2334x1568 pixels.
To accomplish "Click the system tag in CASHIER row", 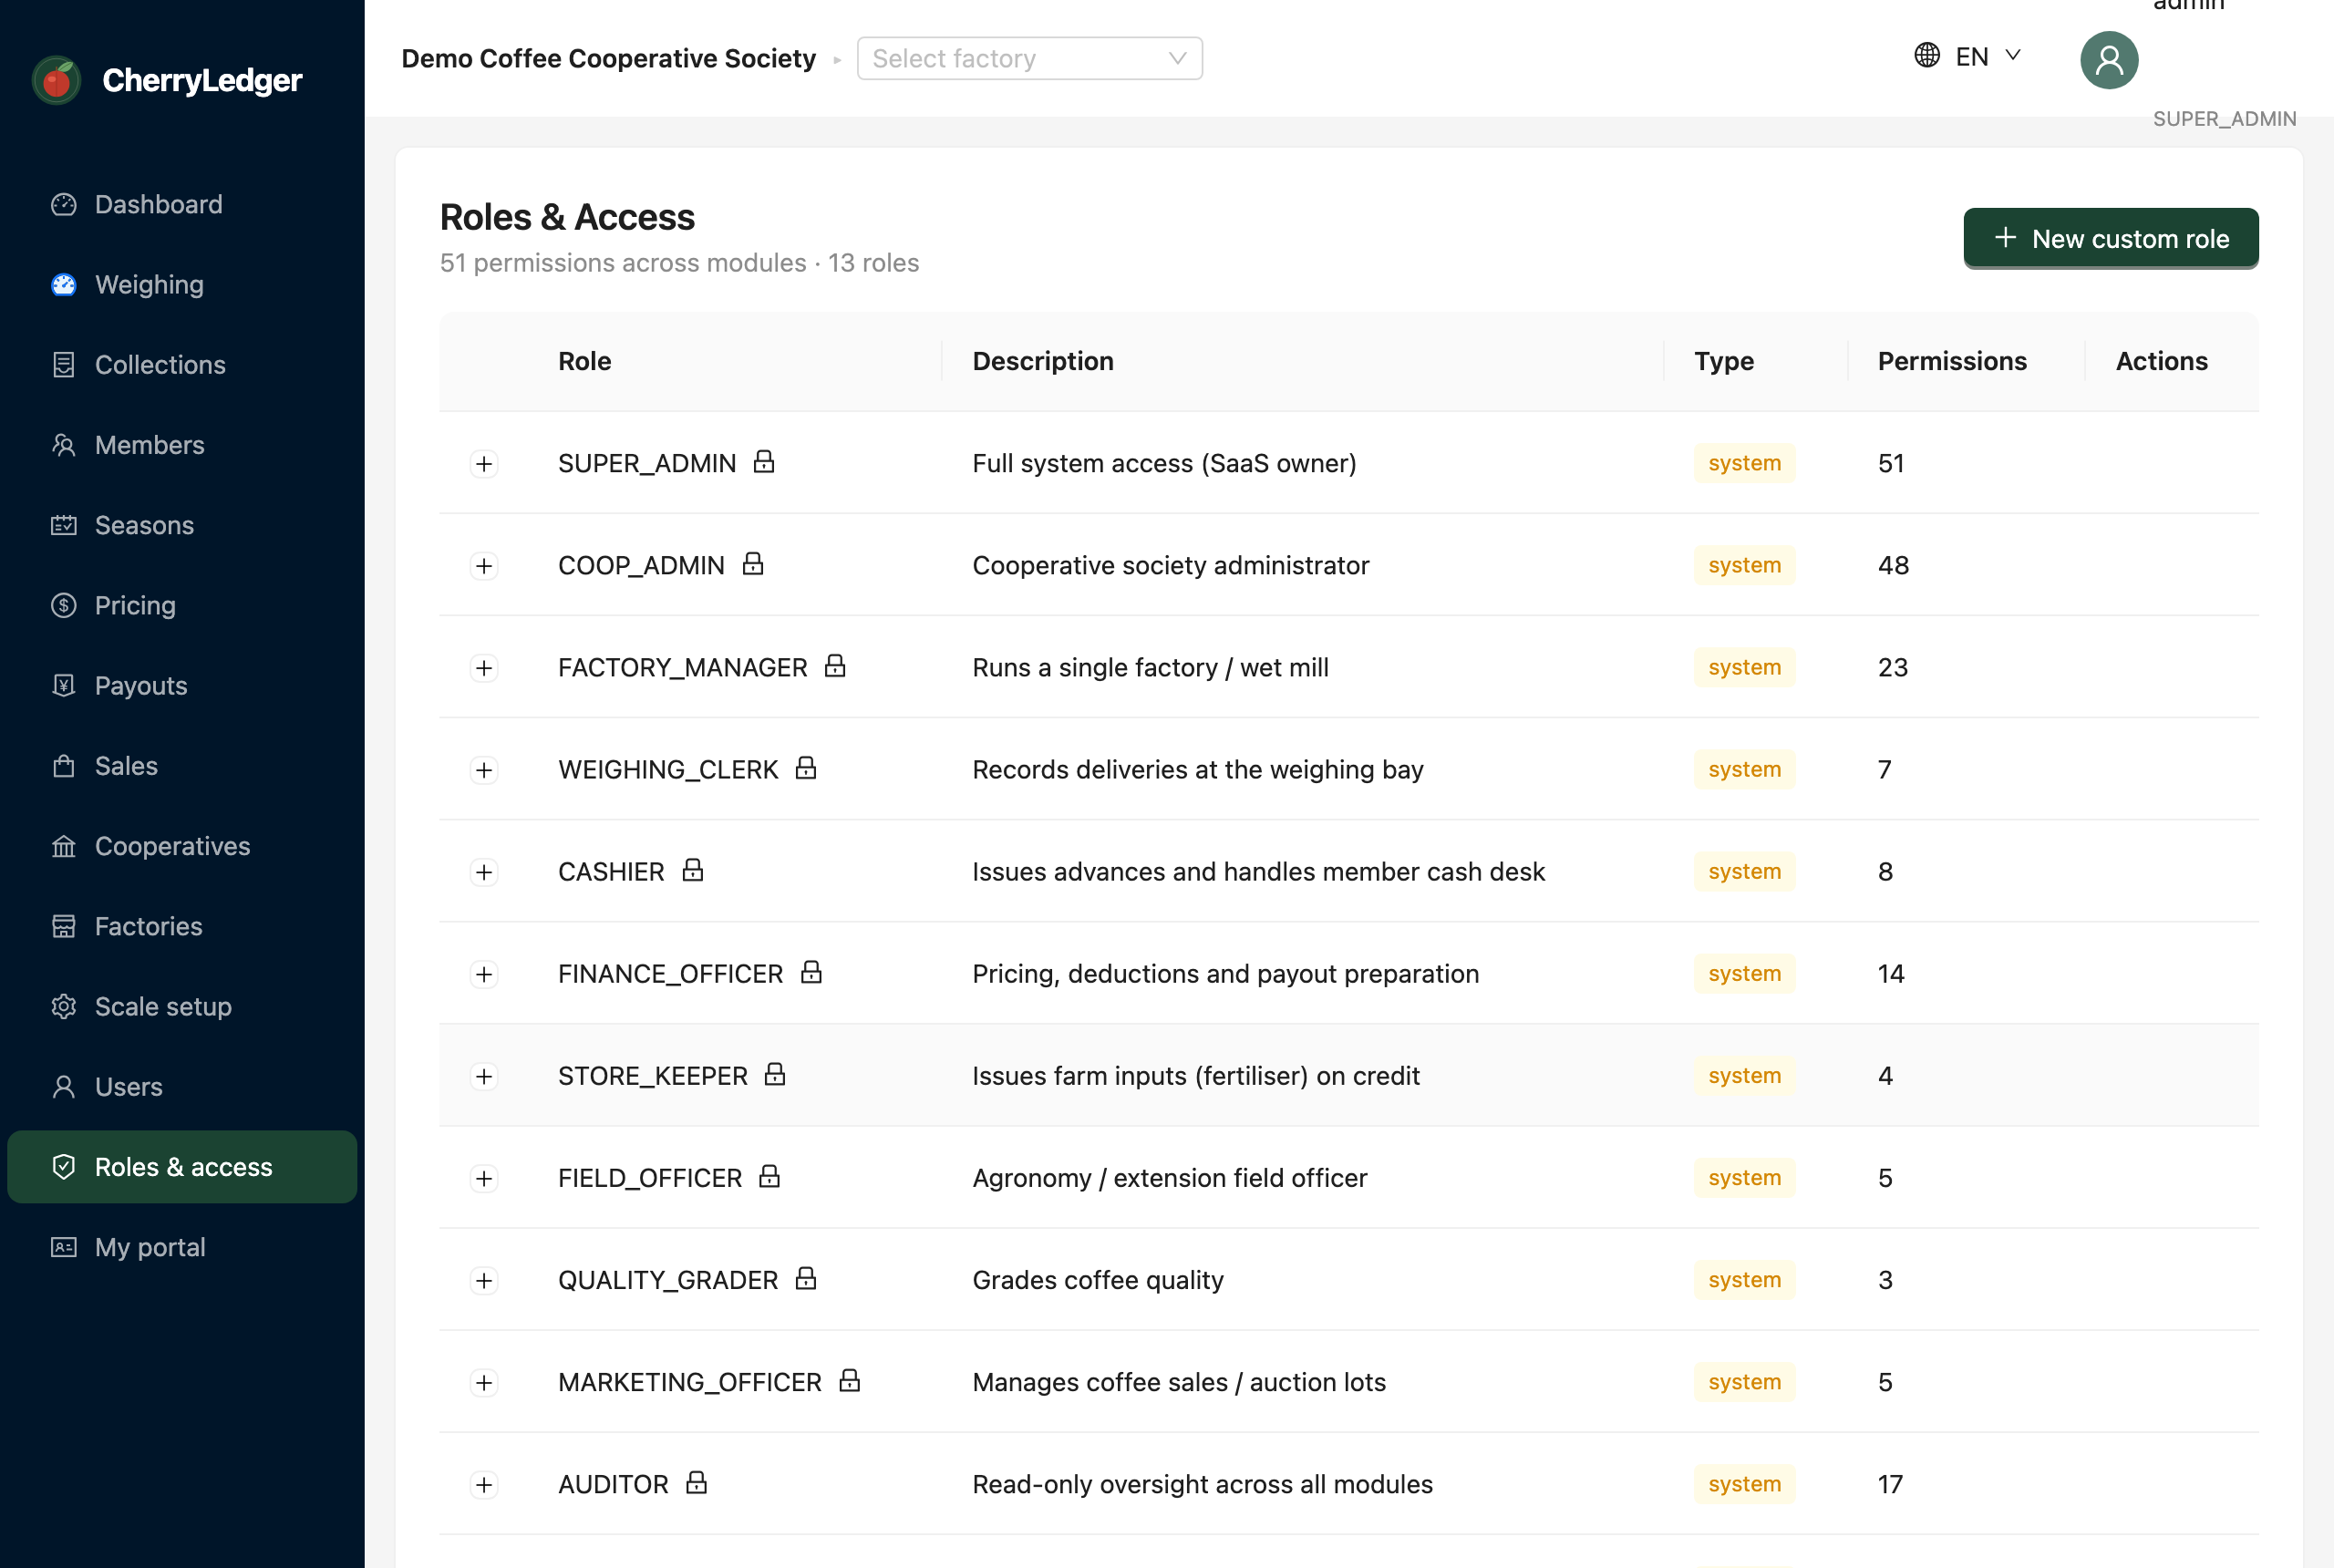I will click(x=1744, y=872).
